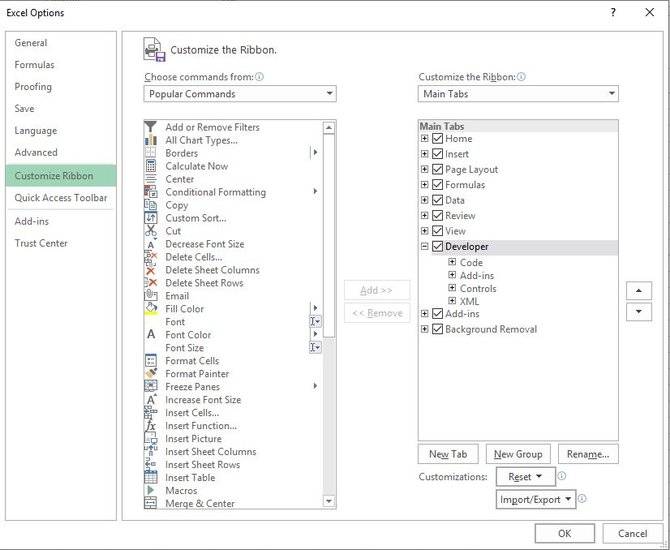Image resolution: width=670 pixels, height=550 pixels.
Task: Collapse the Developer tab tree node
Action: 424,246
